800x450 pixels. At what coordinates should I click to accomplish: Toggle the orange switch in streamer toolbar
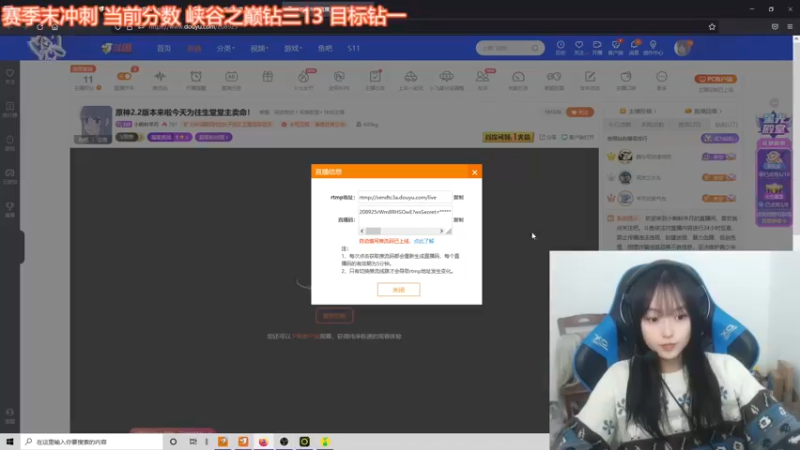pyautogui.click(x=124, y=77)
